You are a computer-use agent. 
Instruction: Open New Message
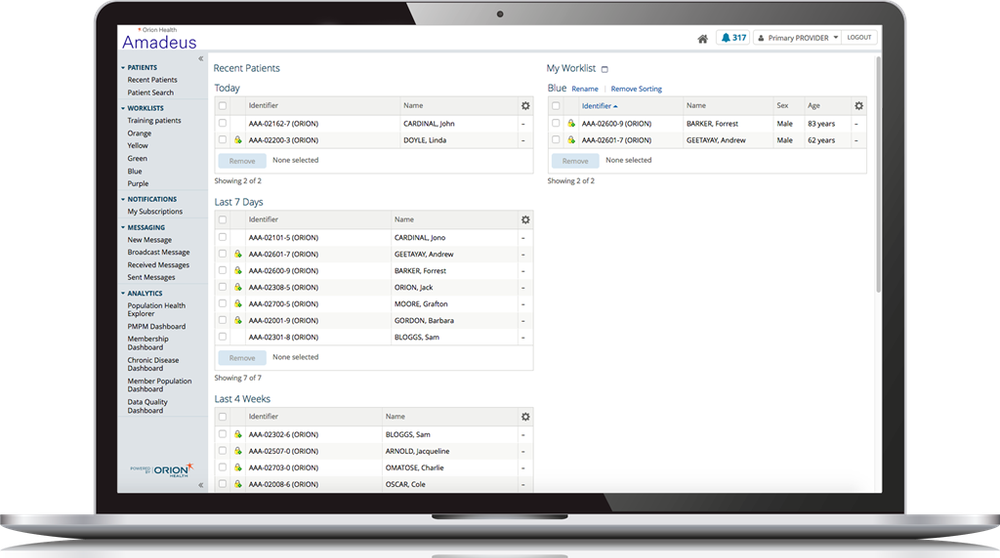149,240
